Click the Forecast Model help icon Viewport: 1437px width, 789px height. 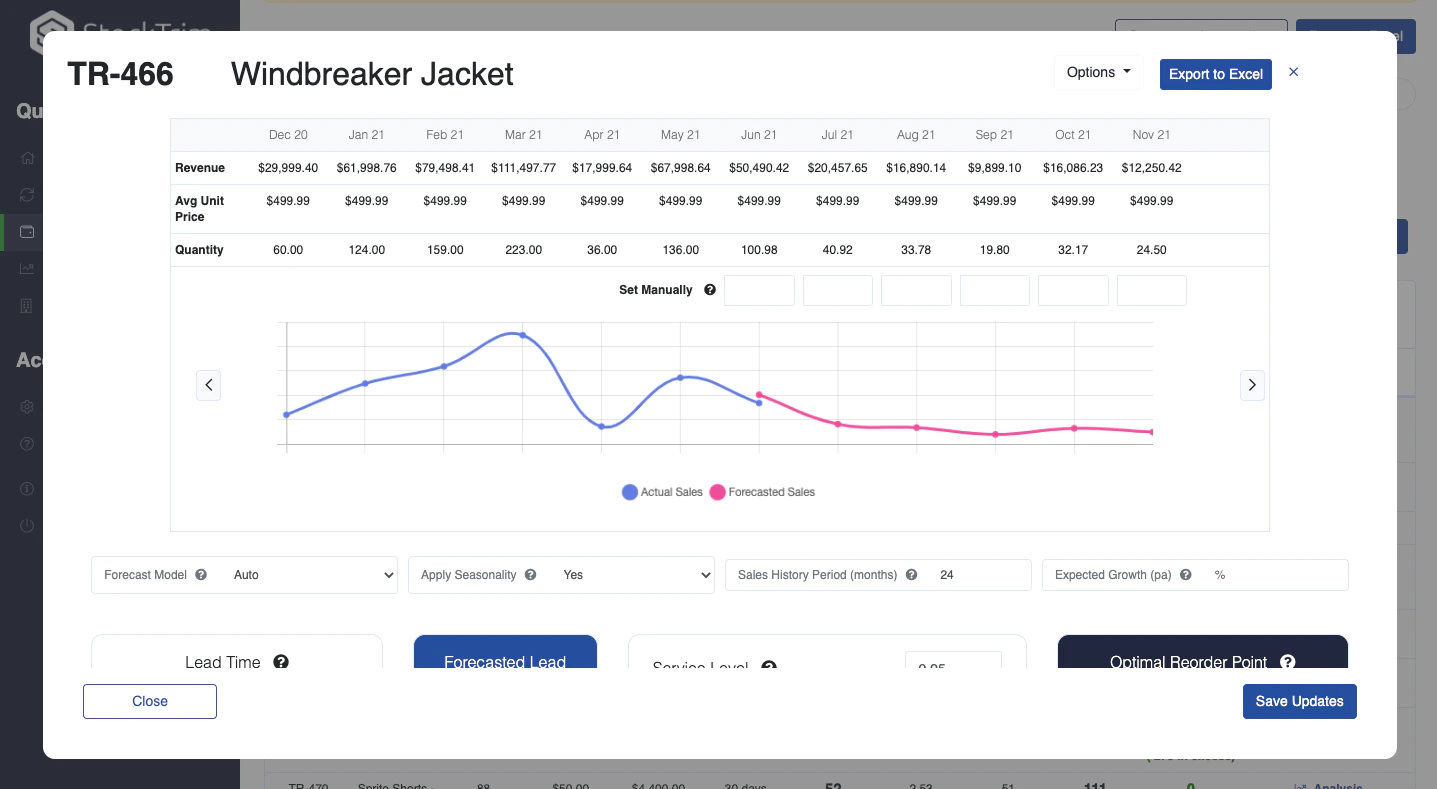click(201, 575)
